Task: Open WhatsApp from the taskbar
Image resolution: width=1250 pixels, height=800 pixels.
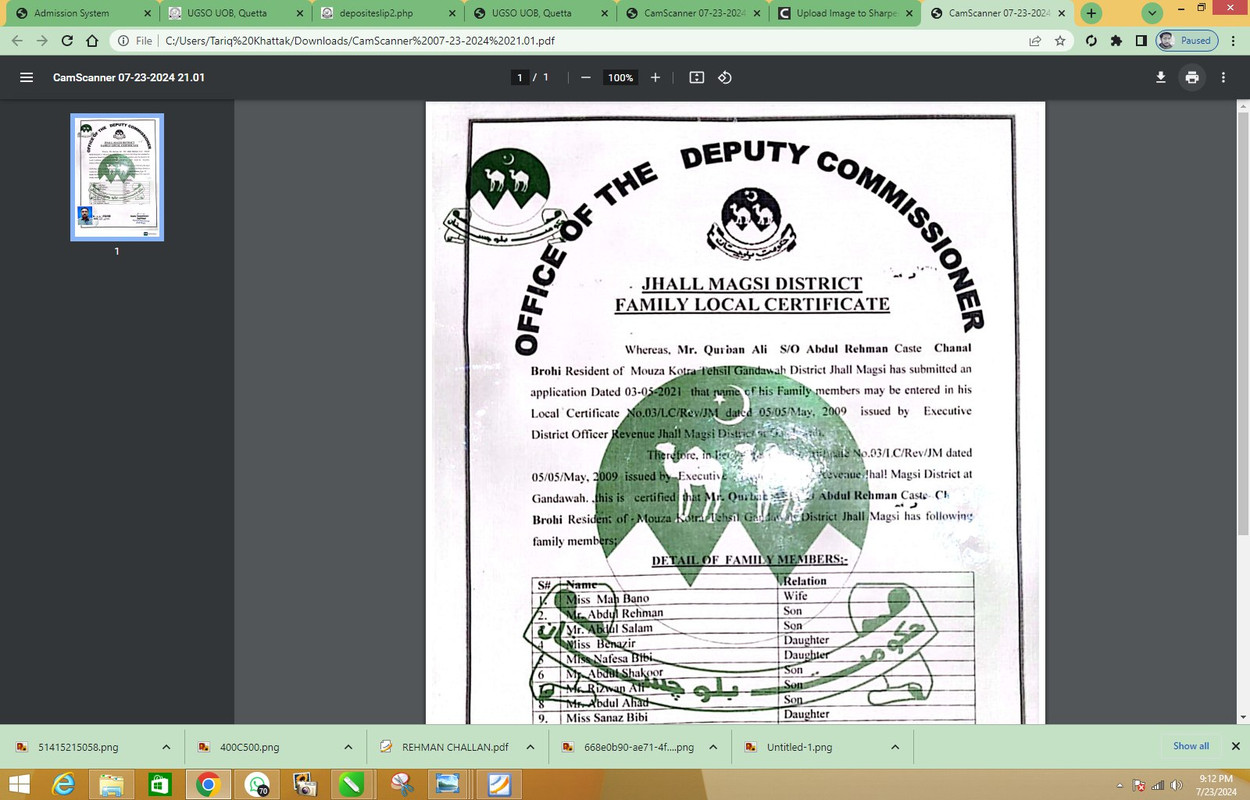Action: pyautogui.click(x=257, y=784)
